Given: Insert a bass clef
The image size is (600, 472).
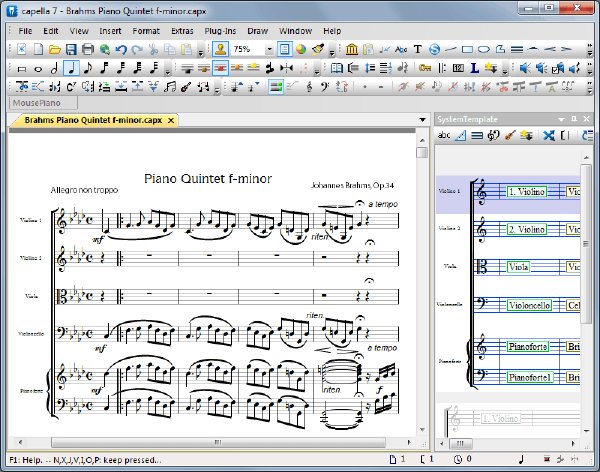Looking at the screenshot, I should [325, 87].
